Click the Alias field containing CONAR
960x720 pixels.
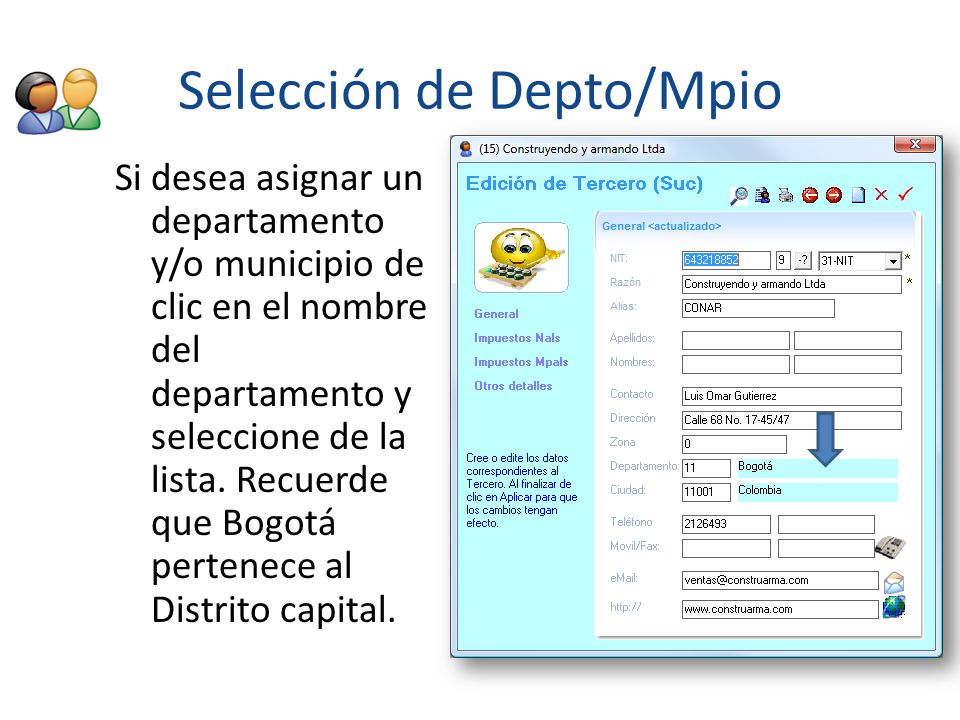click(758, 308)
